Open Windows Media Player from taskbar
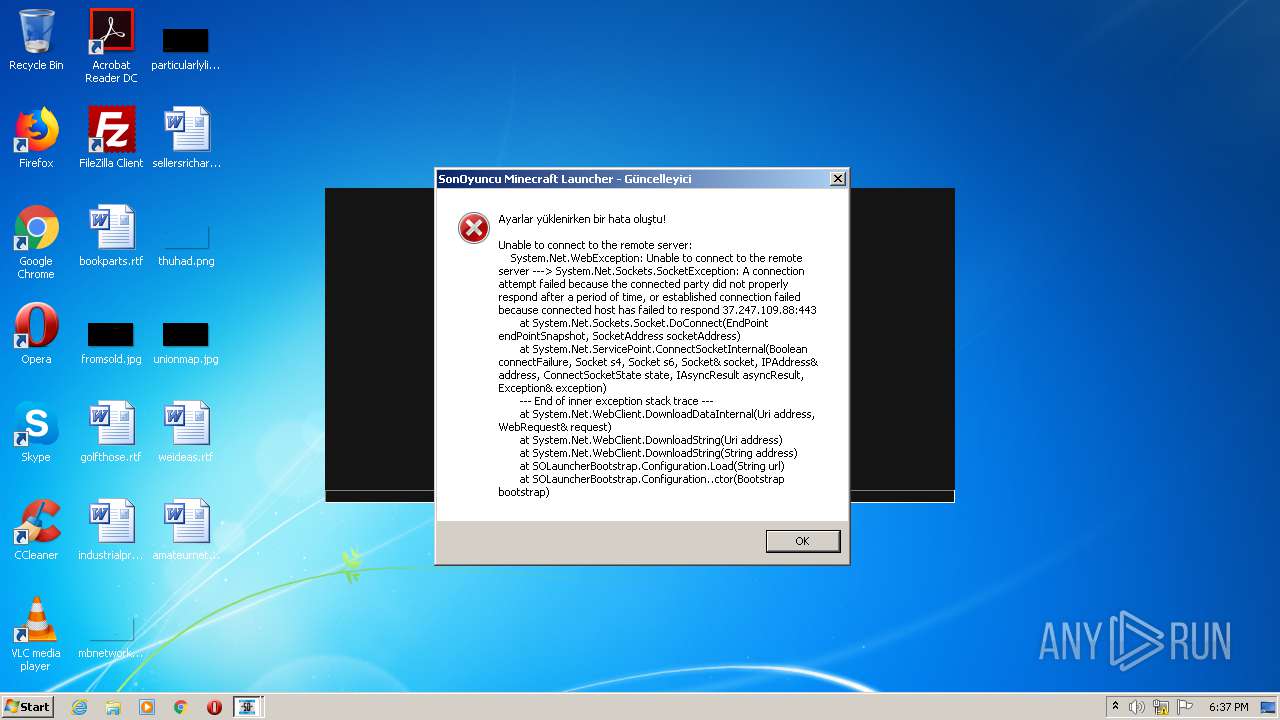The height and width of the screenshot is (720, 1280). pyautogui.click(x=147, y=707)
